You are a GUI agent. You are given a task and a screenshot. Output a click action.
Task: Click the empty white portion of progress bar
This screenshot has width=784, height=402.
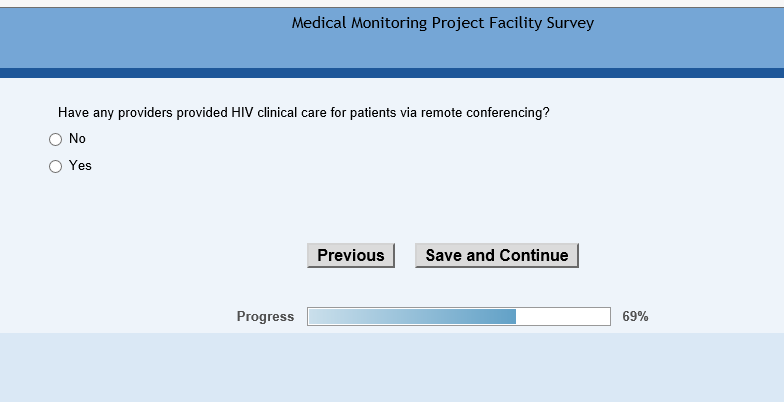pyautogui.click(x=562, y=317)
